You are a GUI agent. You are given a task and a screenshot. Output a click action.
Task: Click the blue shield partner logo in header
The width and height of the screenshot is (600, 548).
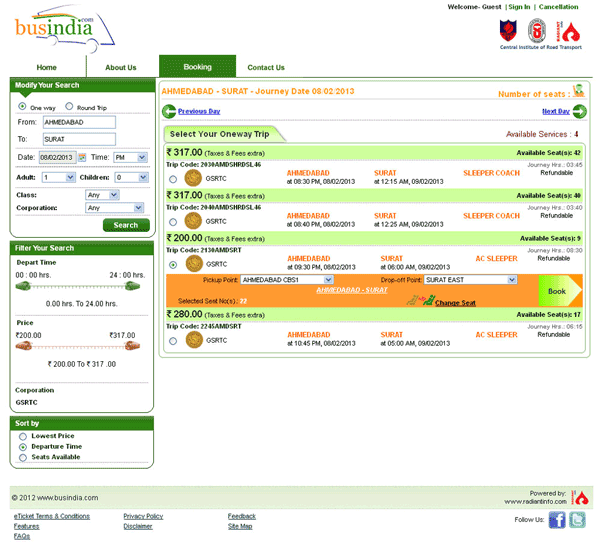pos(508,31)
